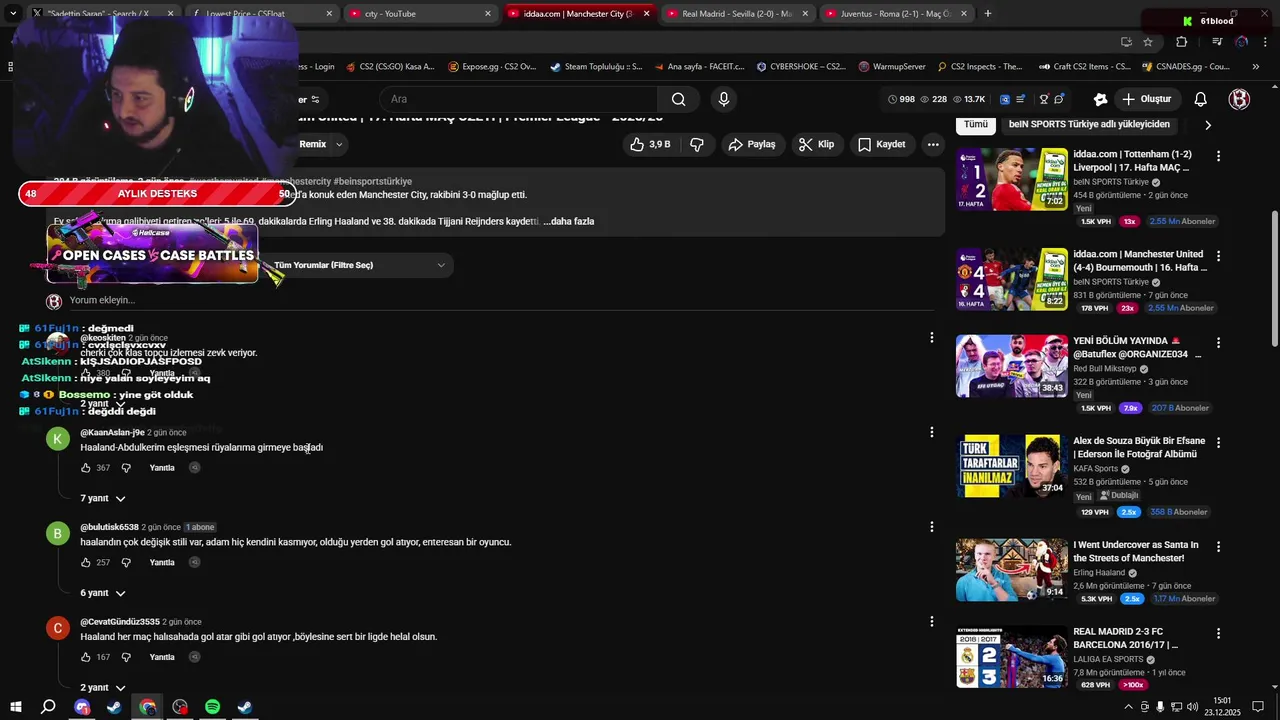Open options for the Real Madrid Barcelona video

(x=1218, y=634)
